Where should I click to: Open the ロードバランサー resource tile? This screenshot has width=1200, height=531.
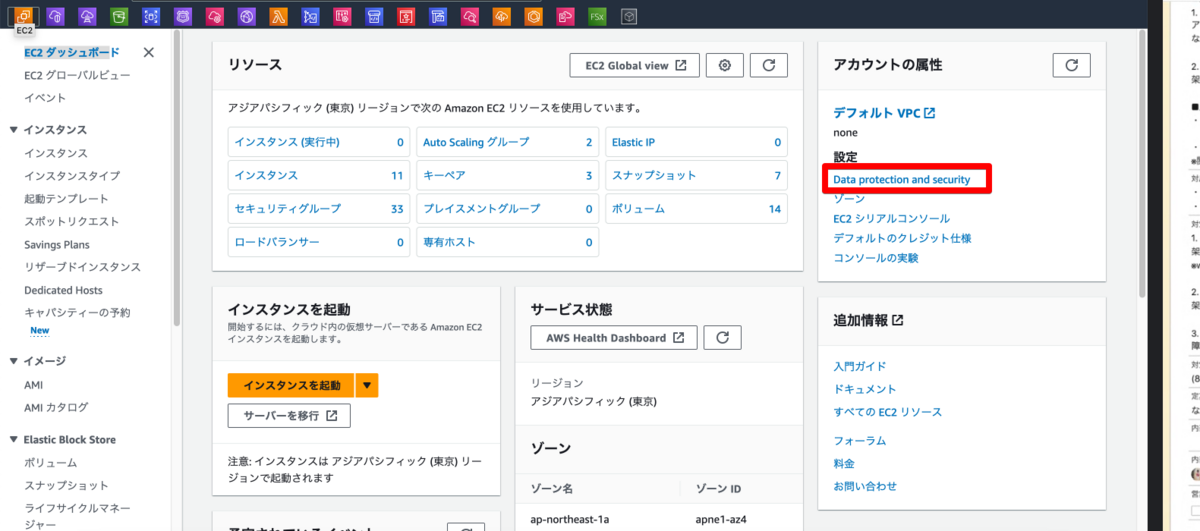click(318, 242)
